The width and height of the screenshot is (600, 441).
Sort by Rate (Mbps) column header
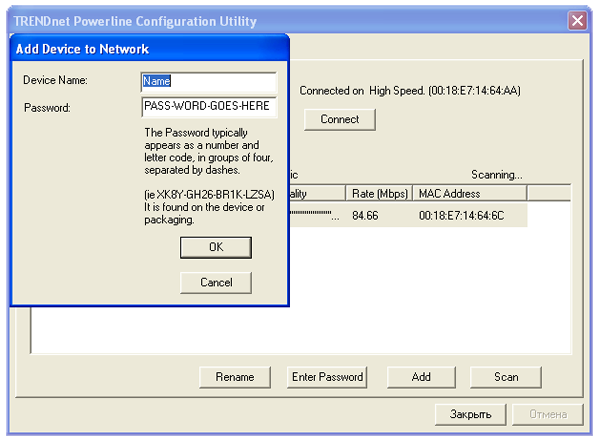pyautogui.click(x=378, y=193)
